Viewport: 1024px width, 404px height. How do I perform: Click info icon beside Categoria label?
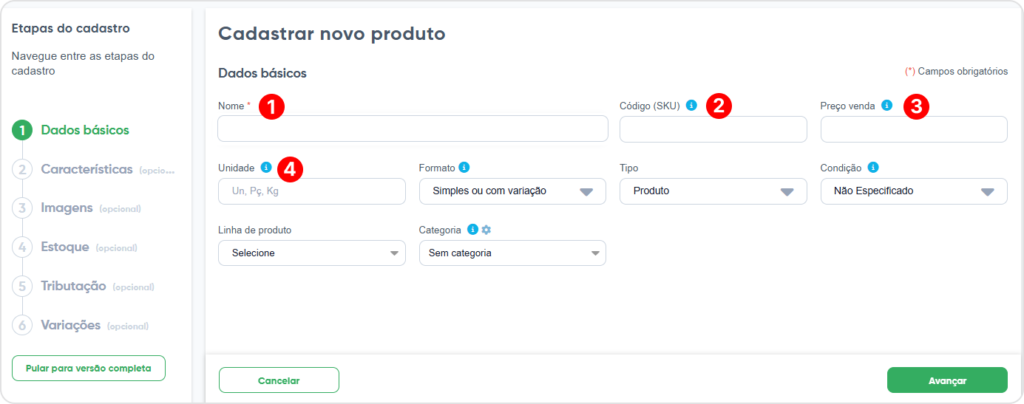point(473,230)
